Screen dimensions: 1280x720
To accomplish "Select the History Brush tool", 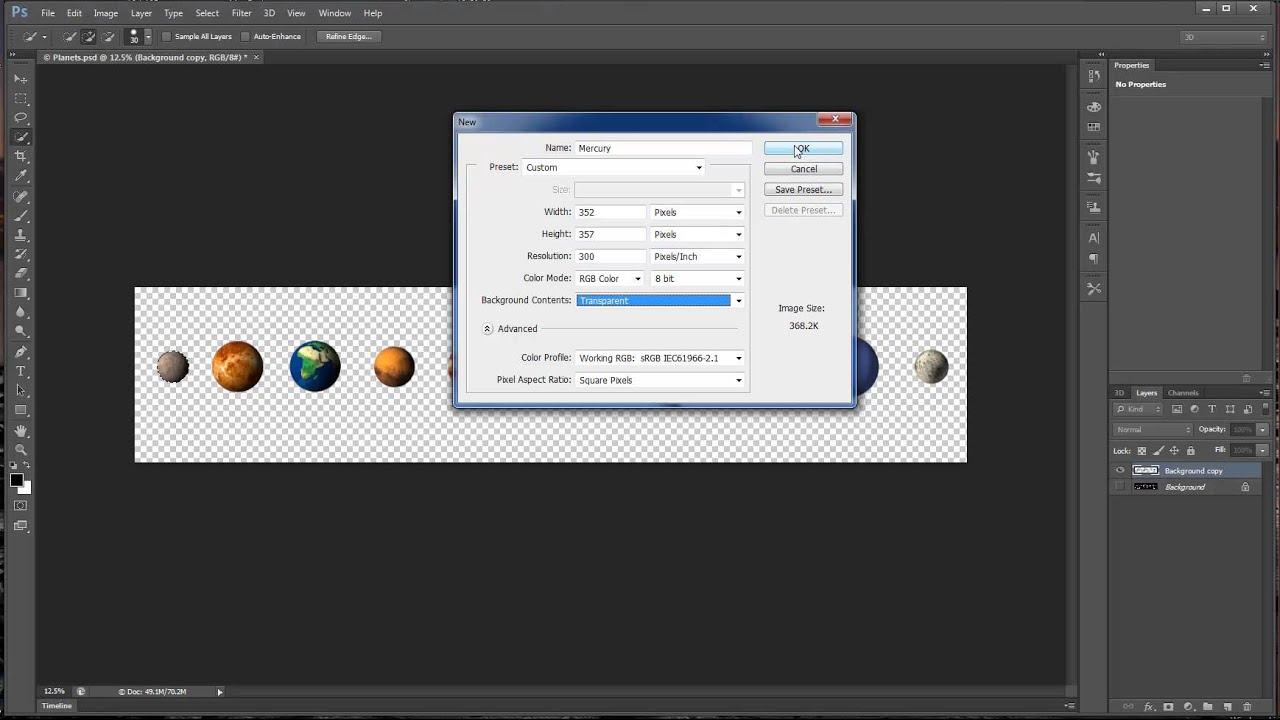I will pos(21,254).
